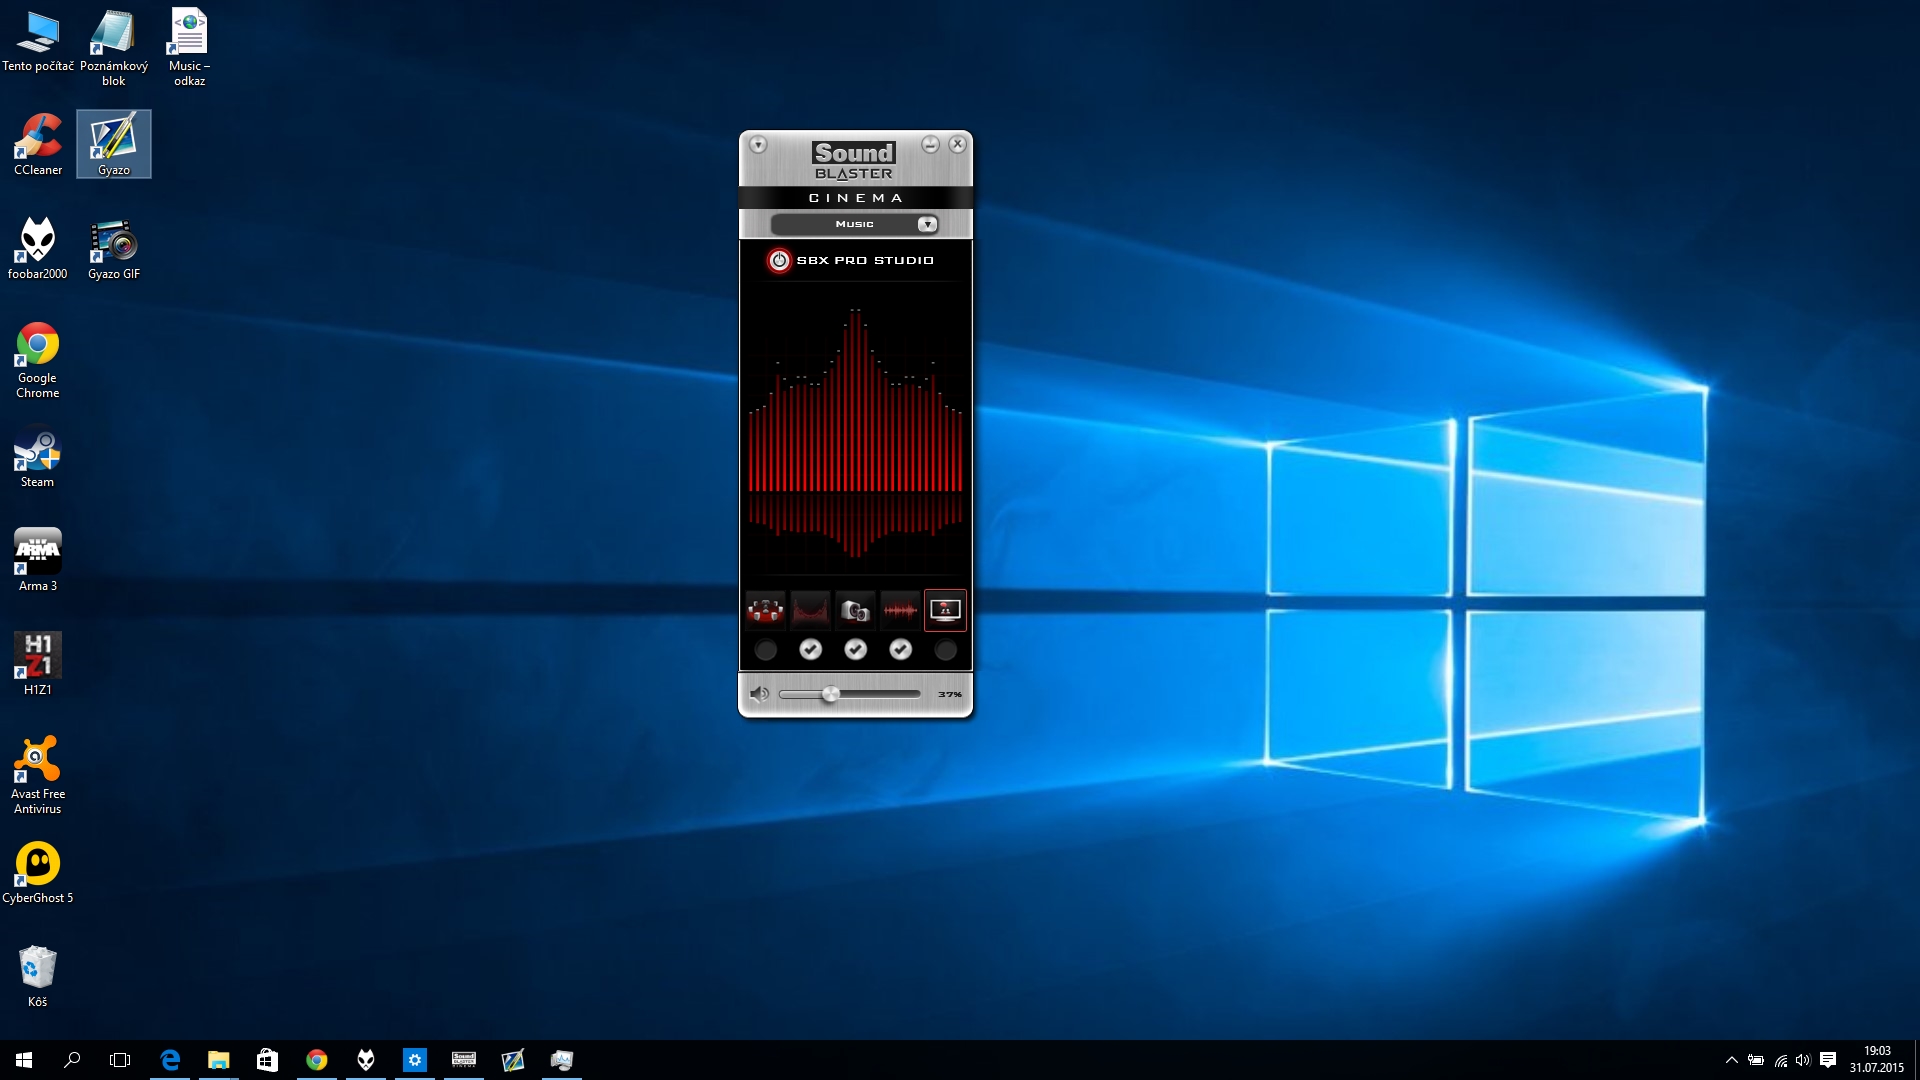Drag the volume slider to adjust level
The height and width of the screenshot is (1080, 1920).
(829, 694)
